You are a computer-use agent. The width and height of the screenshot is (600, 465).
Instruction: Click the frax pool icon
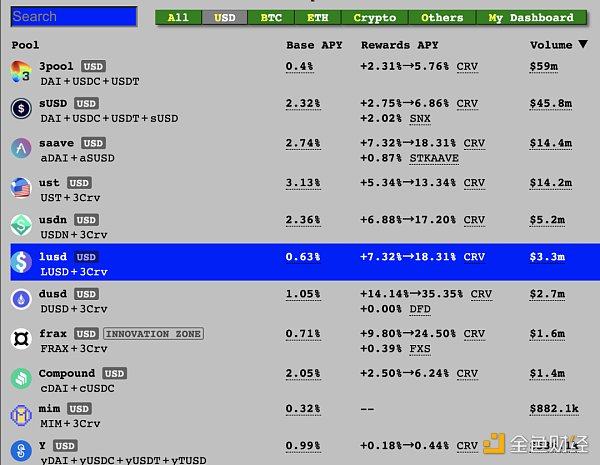(21, 339)
